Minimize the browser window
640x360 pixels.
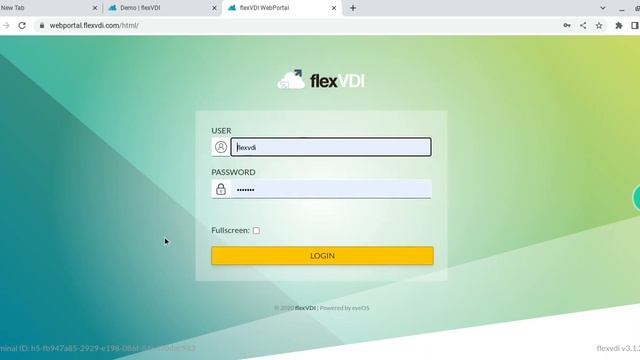click(x=622, y=9)
